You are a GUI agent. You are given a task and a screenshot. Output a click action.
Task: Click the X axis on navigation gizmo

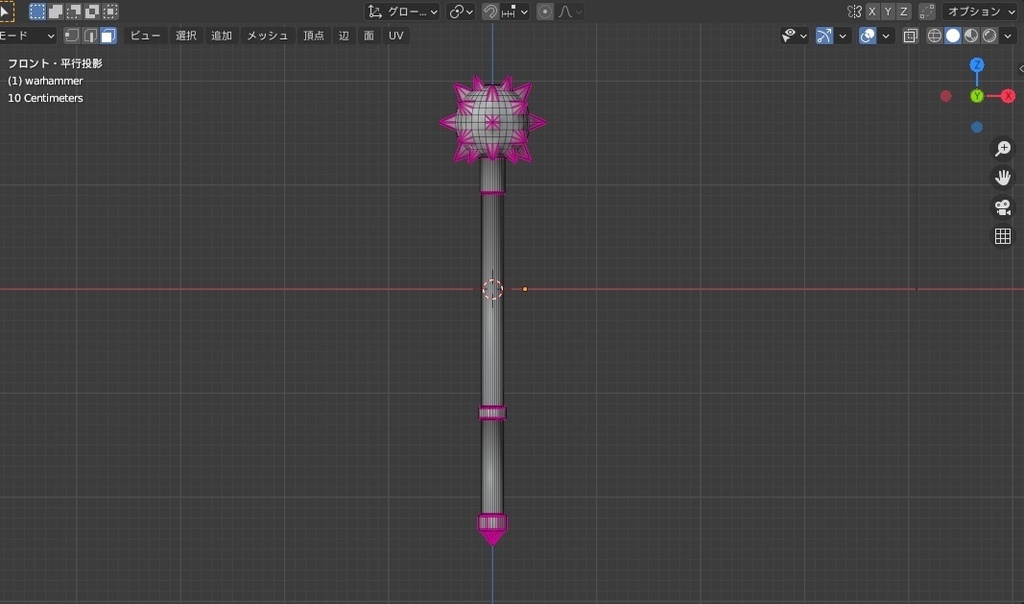click(1008, 96)
